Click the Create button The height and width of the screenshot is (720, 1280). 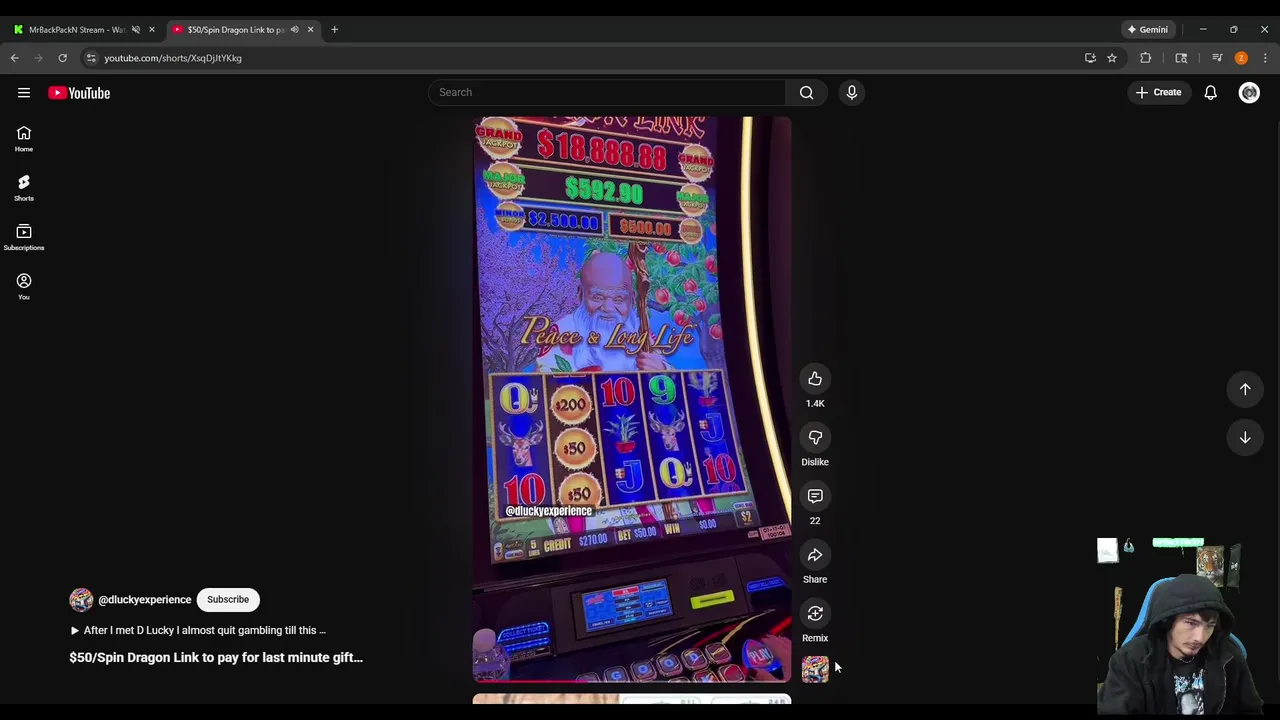1159,93
